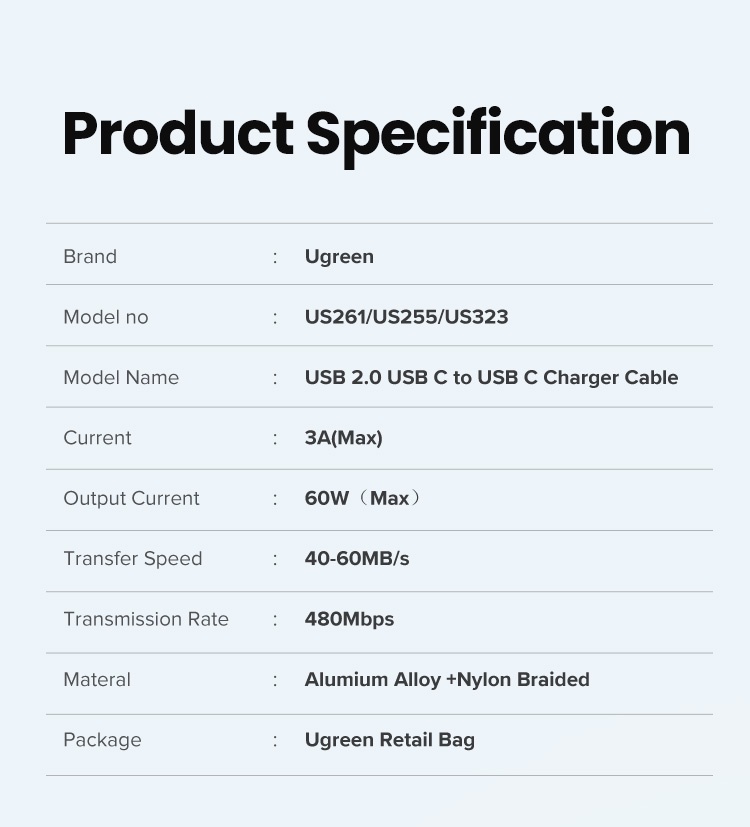
Task: Click the US261/US255/US323 model number text
Action: [406, 317]
